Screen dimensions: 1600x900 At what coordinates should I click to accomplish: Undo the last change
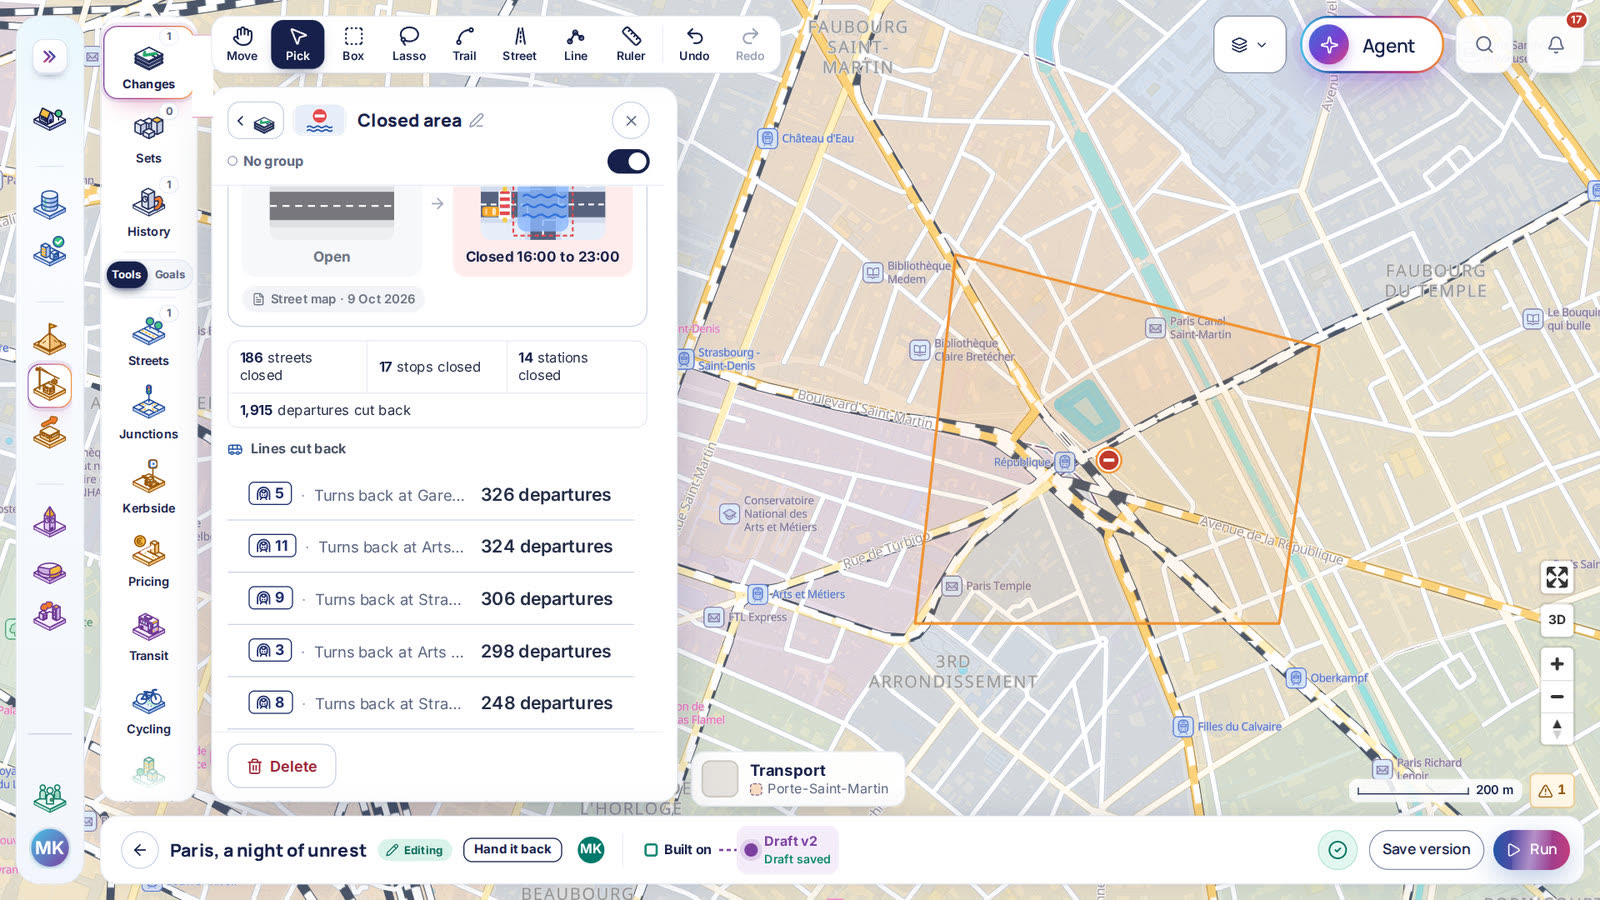(694, 45)
